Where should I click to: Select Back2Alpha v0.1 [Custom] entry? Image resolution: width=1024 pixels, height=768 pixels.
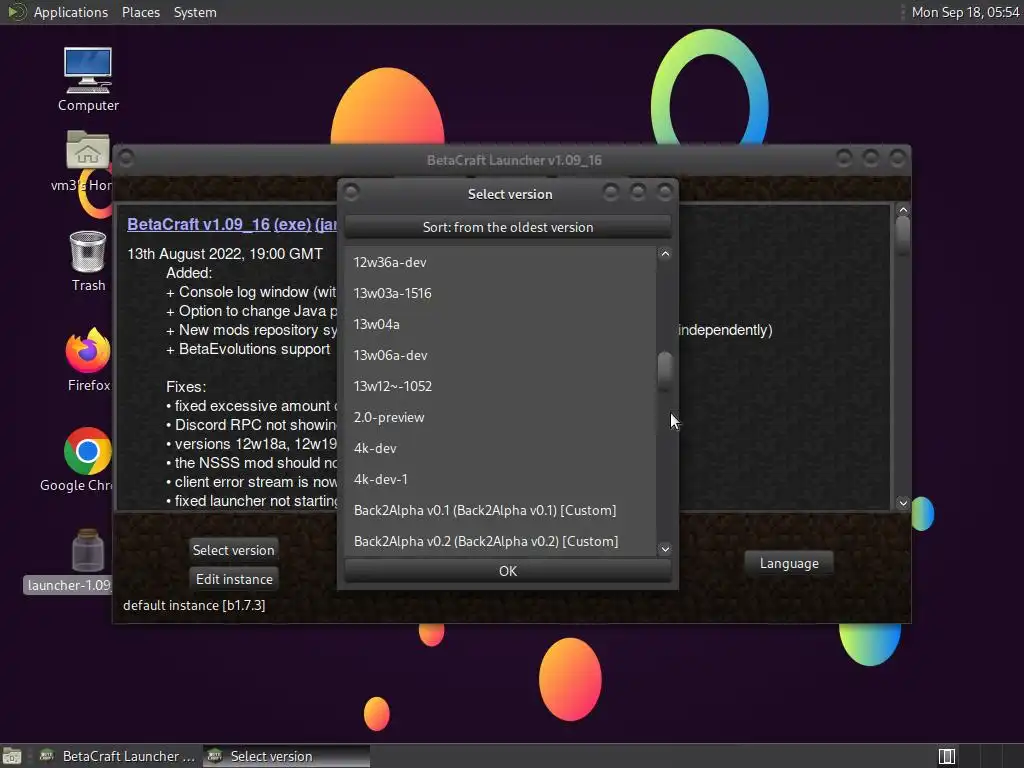click(500, 510)
